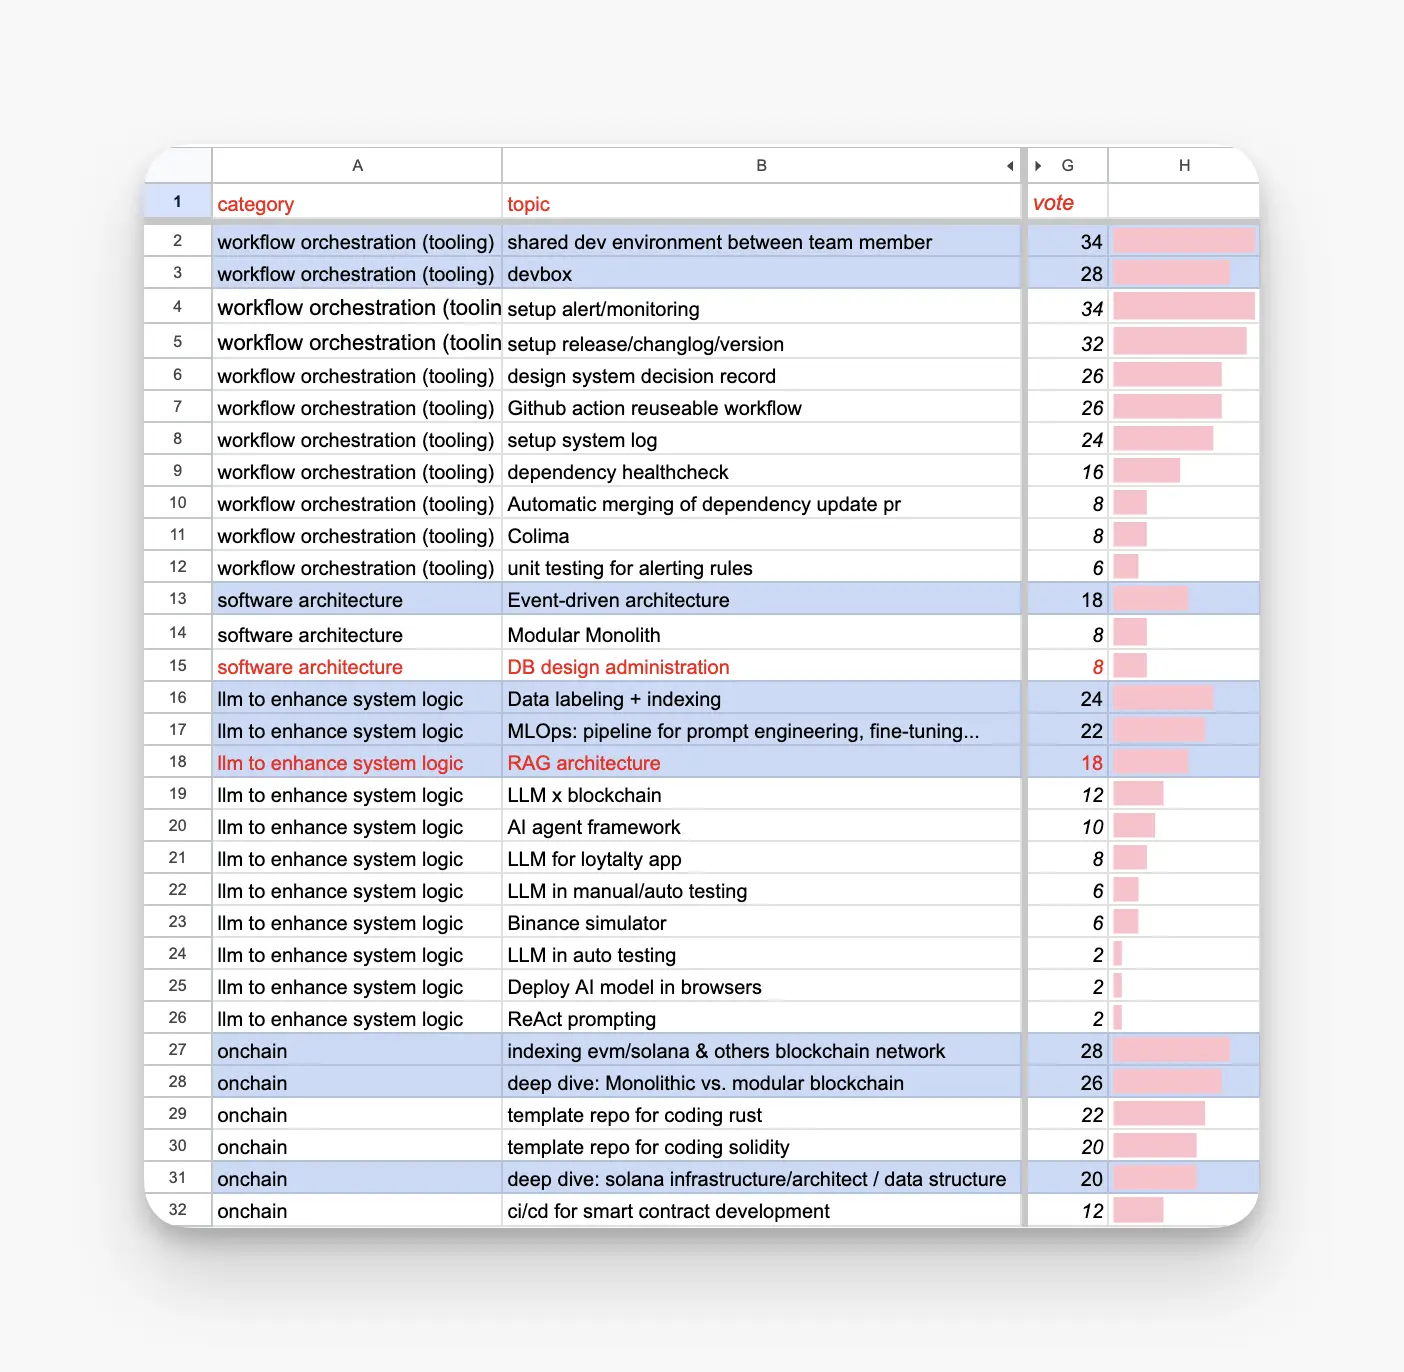
Task: Click vote value 32 for setup release row
Action: point(1068,342)
